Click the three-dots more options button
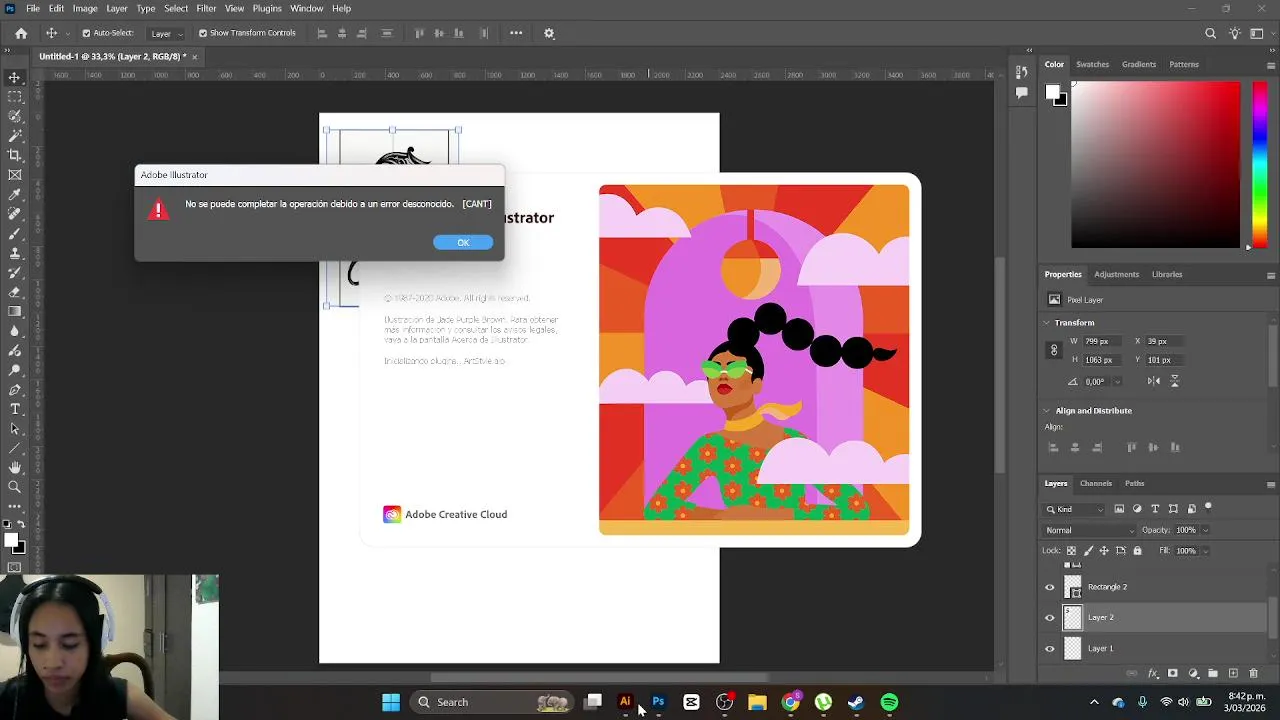The width and height of the screenshot is (1280, 720). [x=516, y=33]
